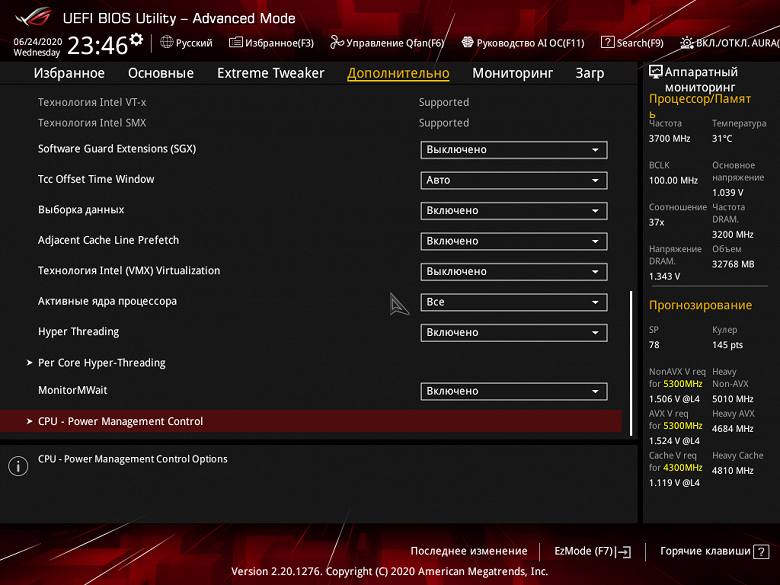Click Последнее изменение button

coord(469,551)
